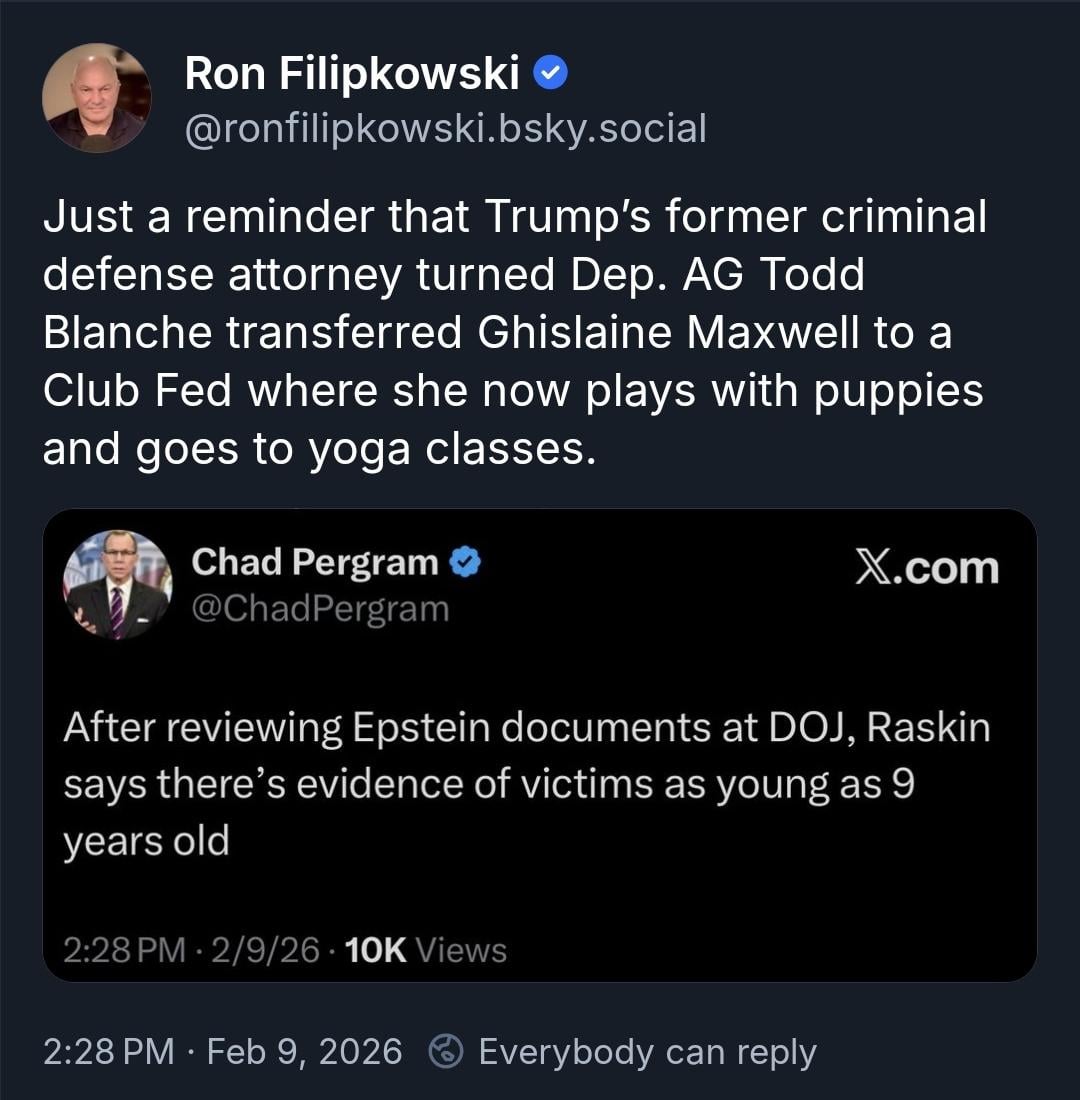
Task: Click the 10K Views count
Action: click(424, 949)
